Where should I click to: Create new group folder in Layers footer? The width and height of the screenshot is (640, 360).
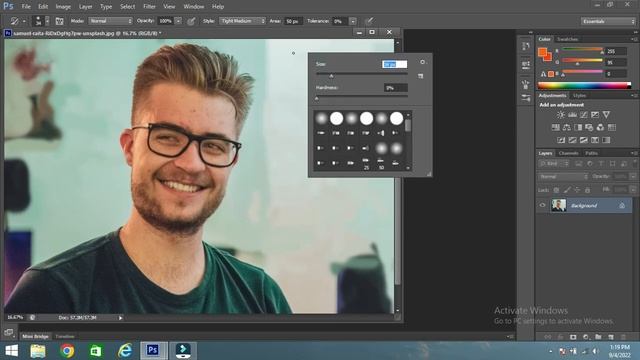tap(598, 337)
